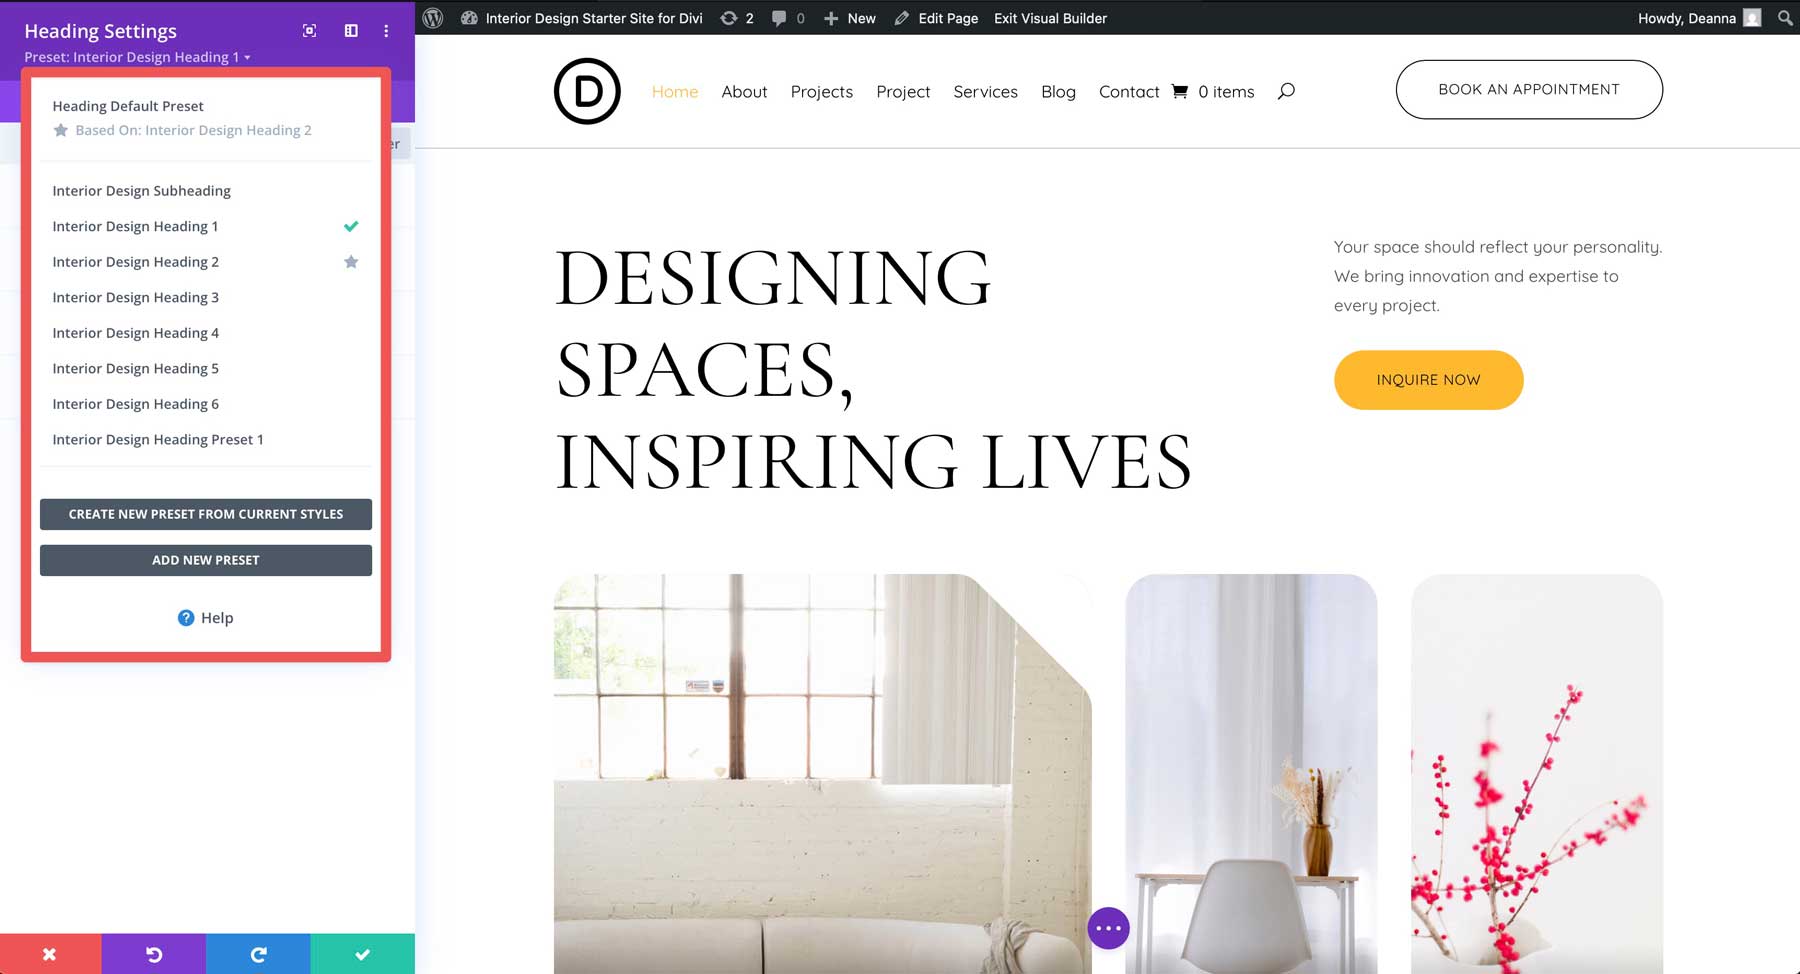The image size is (1800, 974).
Task: Click the purple ellipsis settings icon on the image
Action: (1109, 928)
